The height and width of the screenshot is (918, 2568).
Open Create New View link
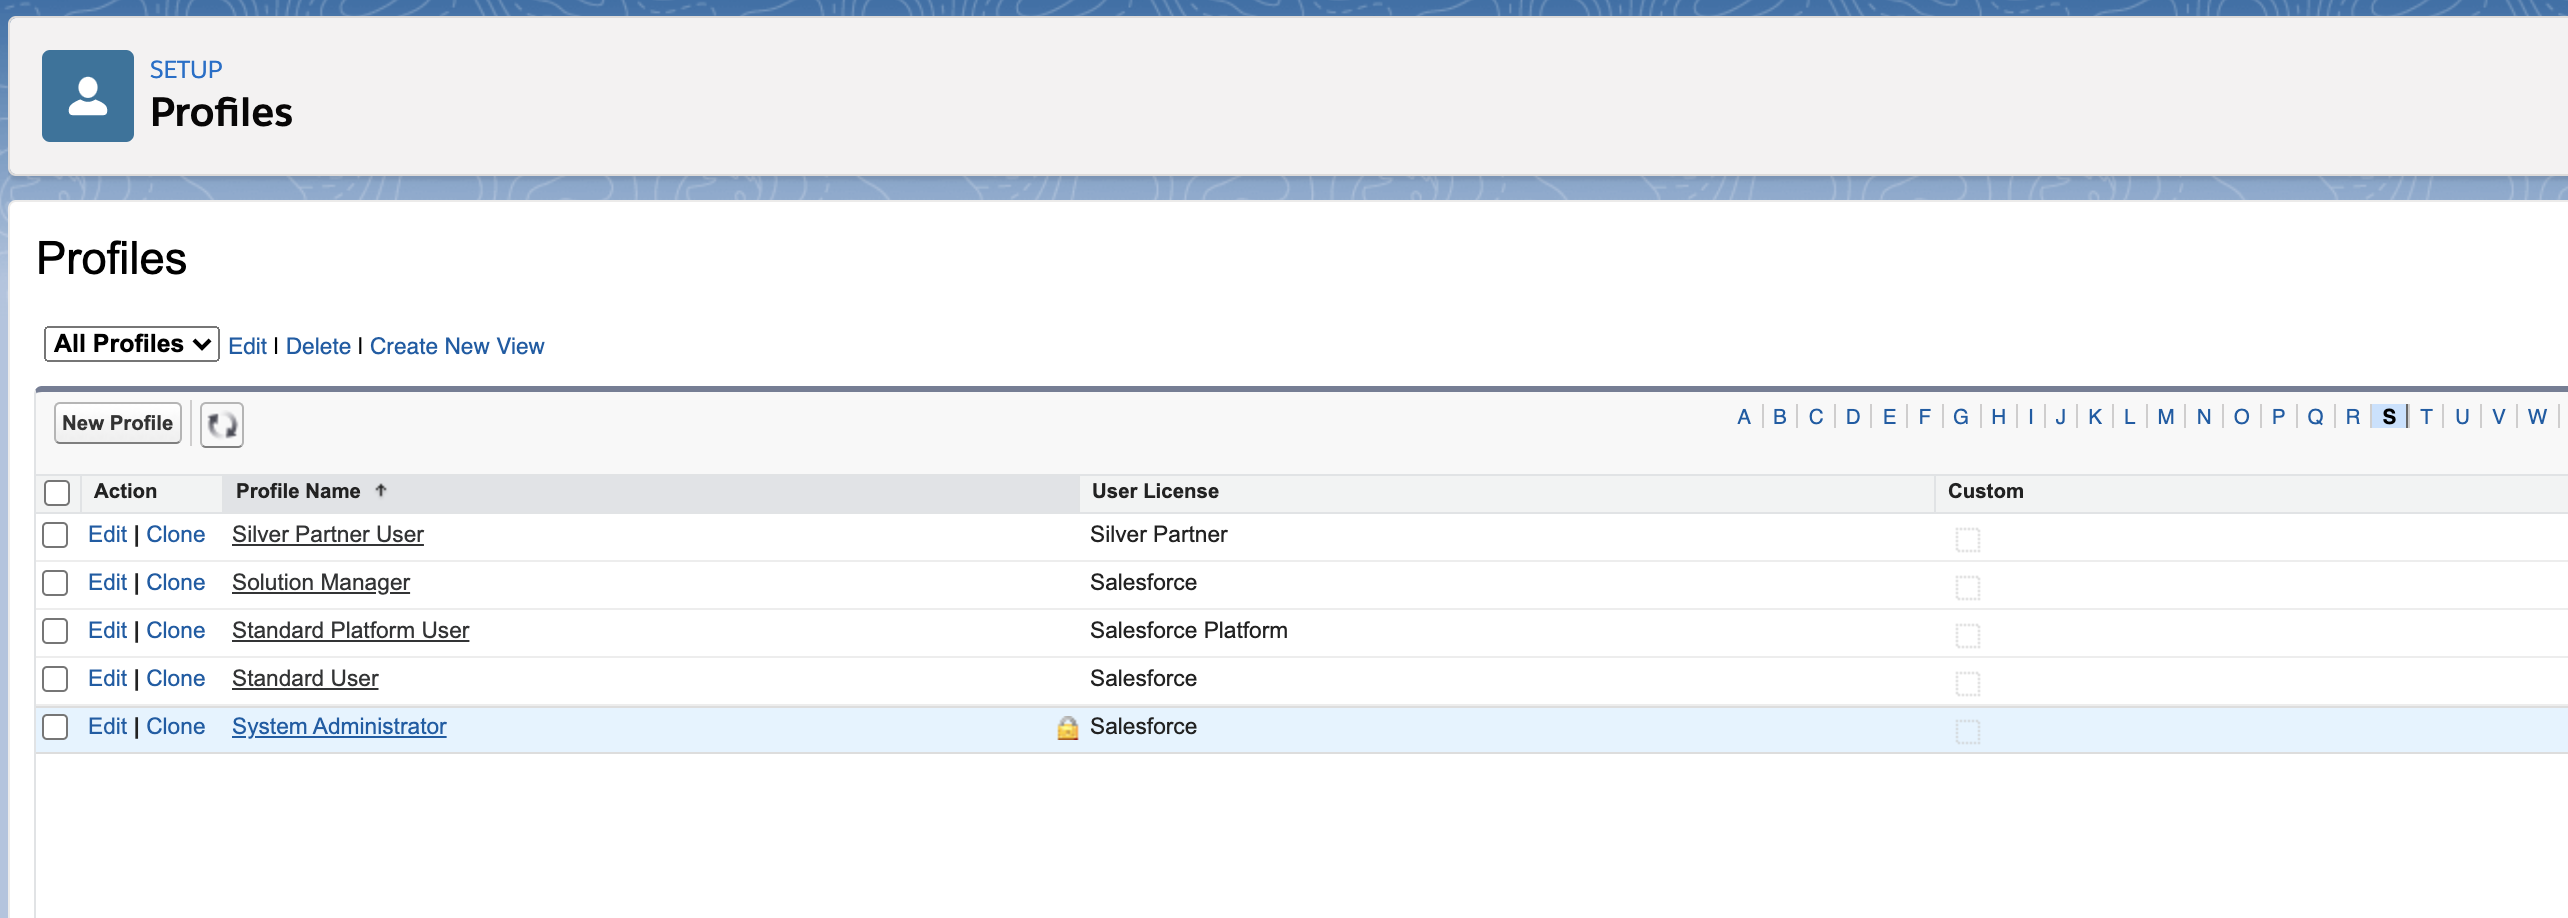[x=456, y=346]
